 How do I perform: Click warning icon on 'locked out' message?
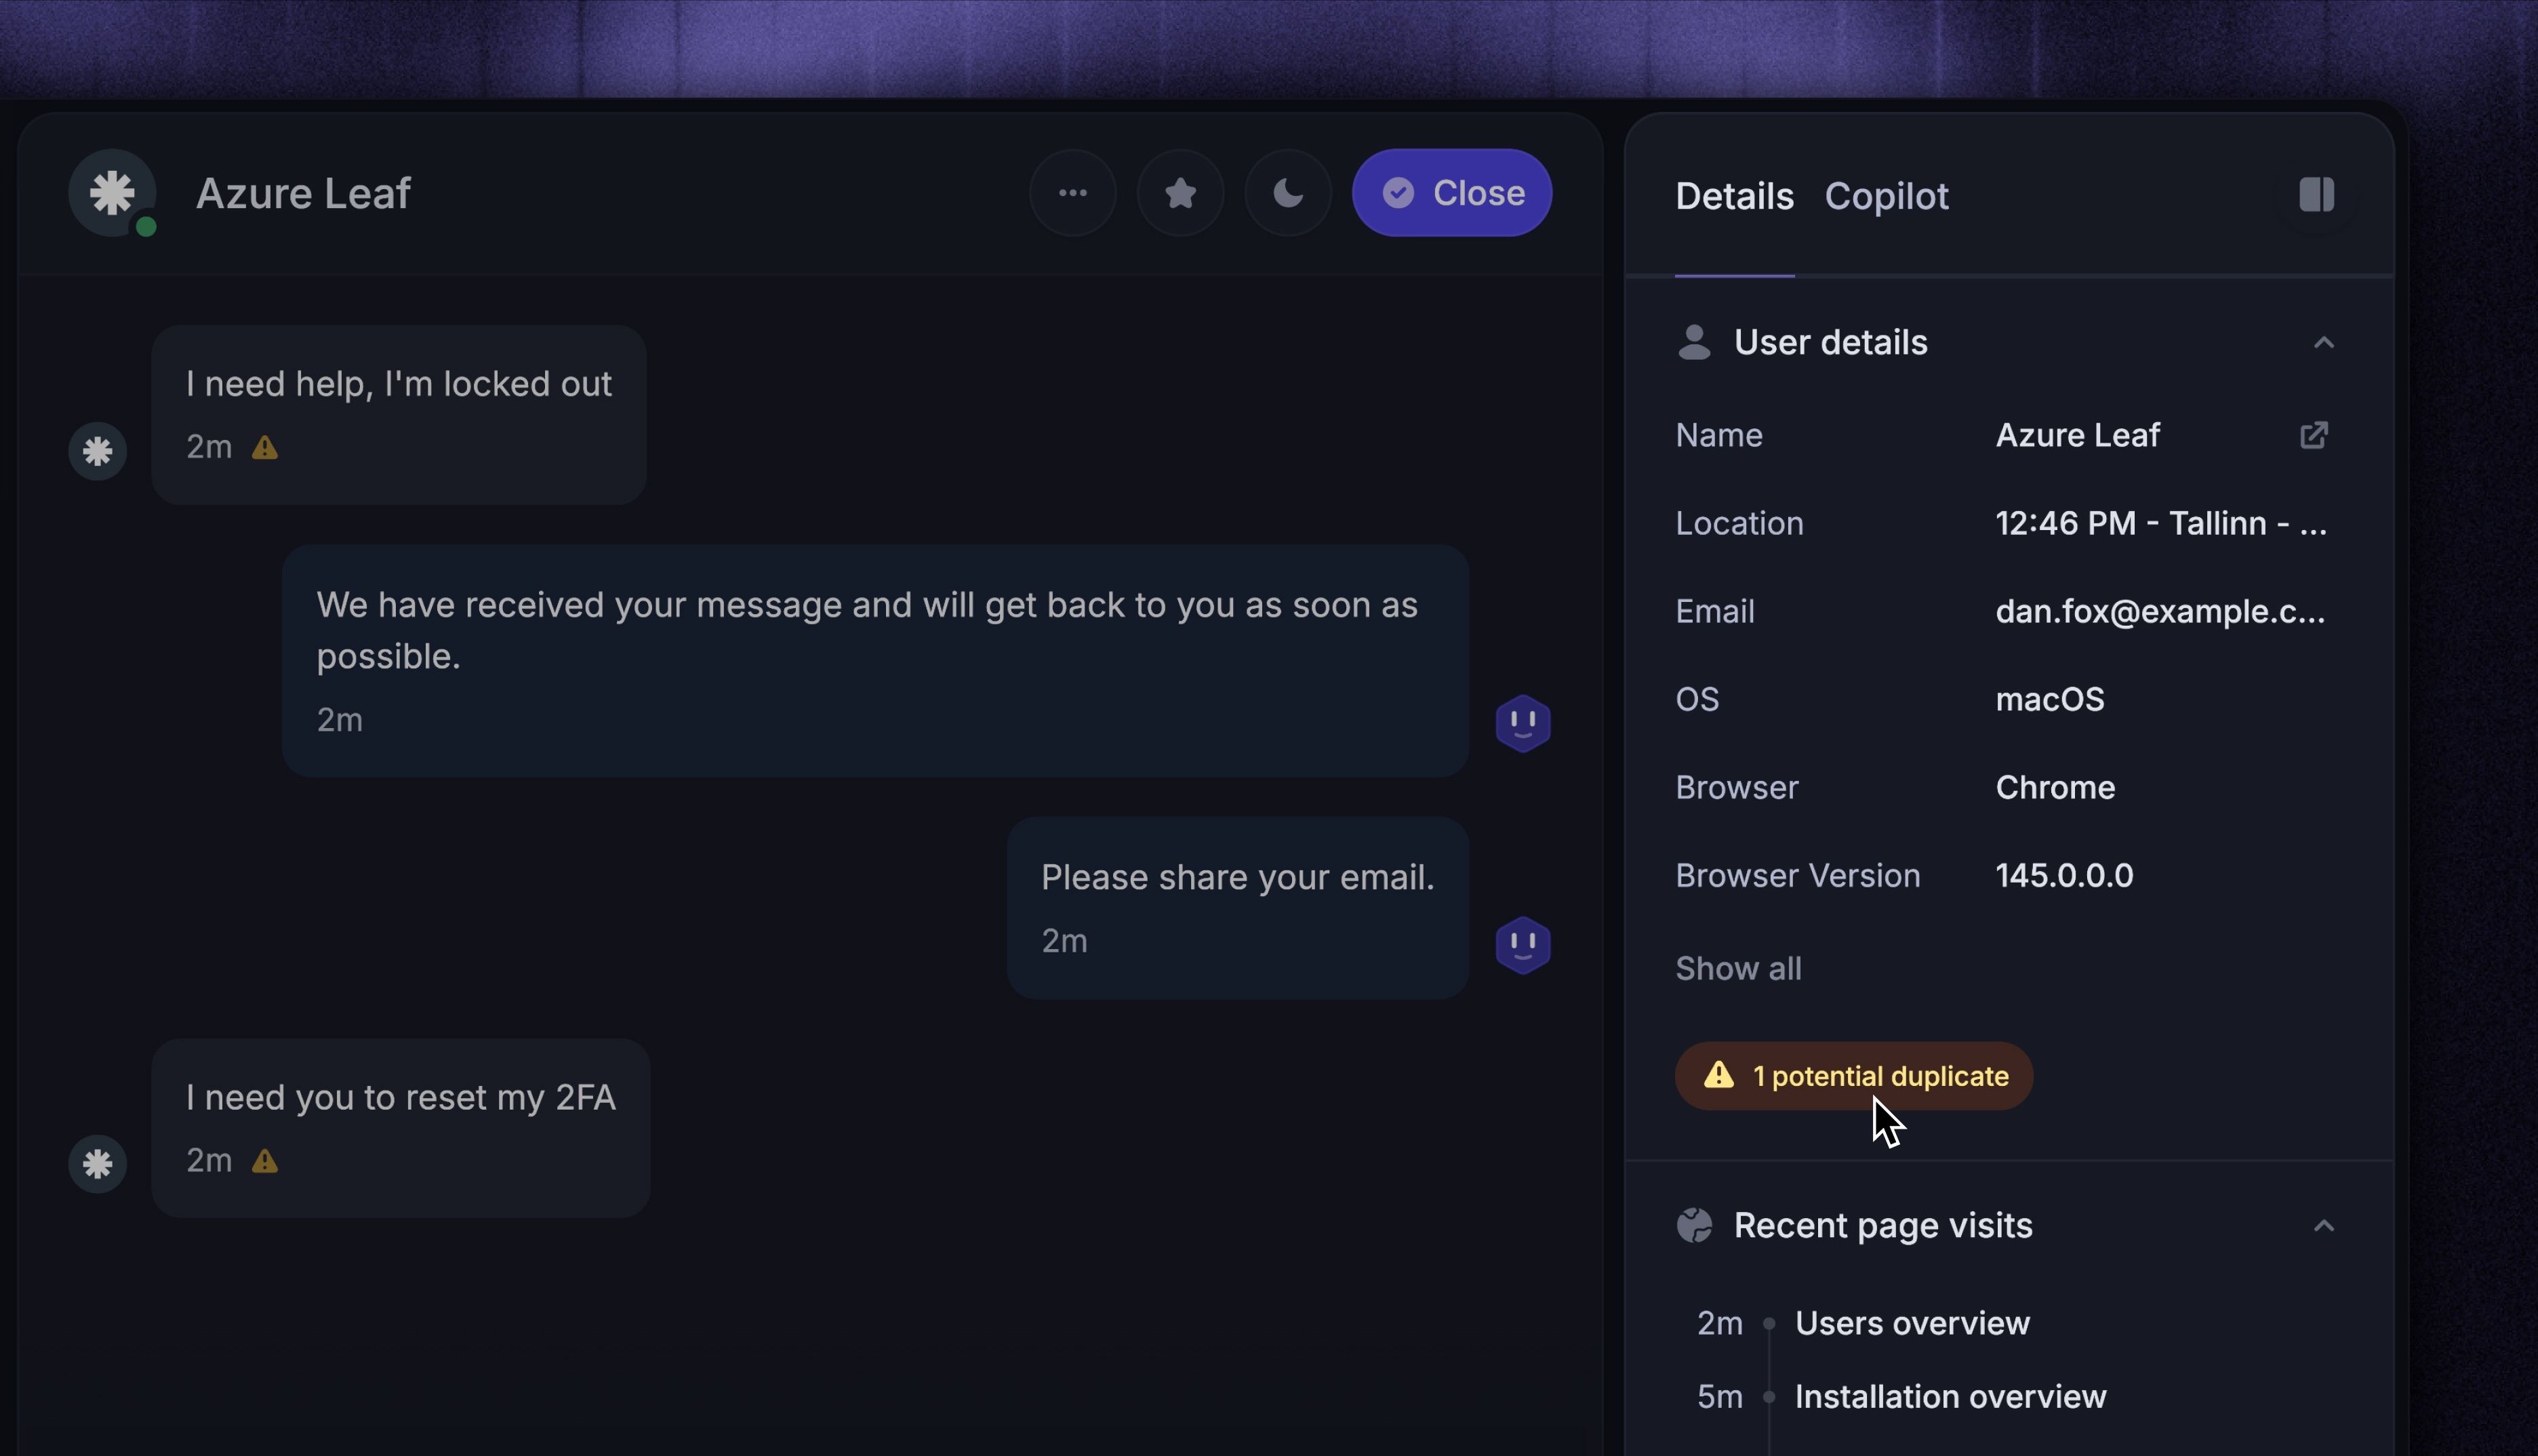coord(264,448)
